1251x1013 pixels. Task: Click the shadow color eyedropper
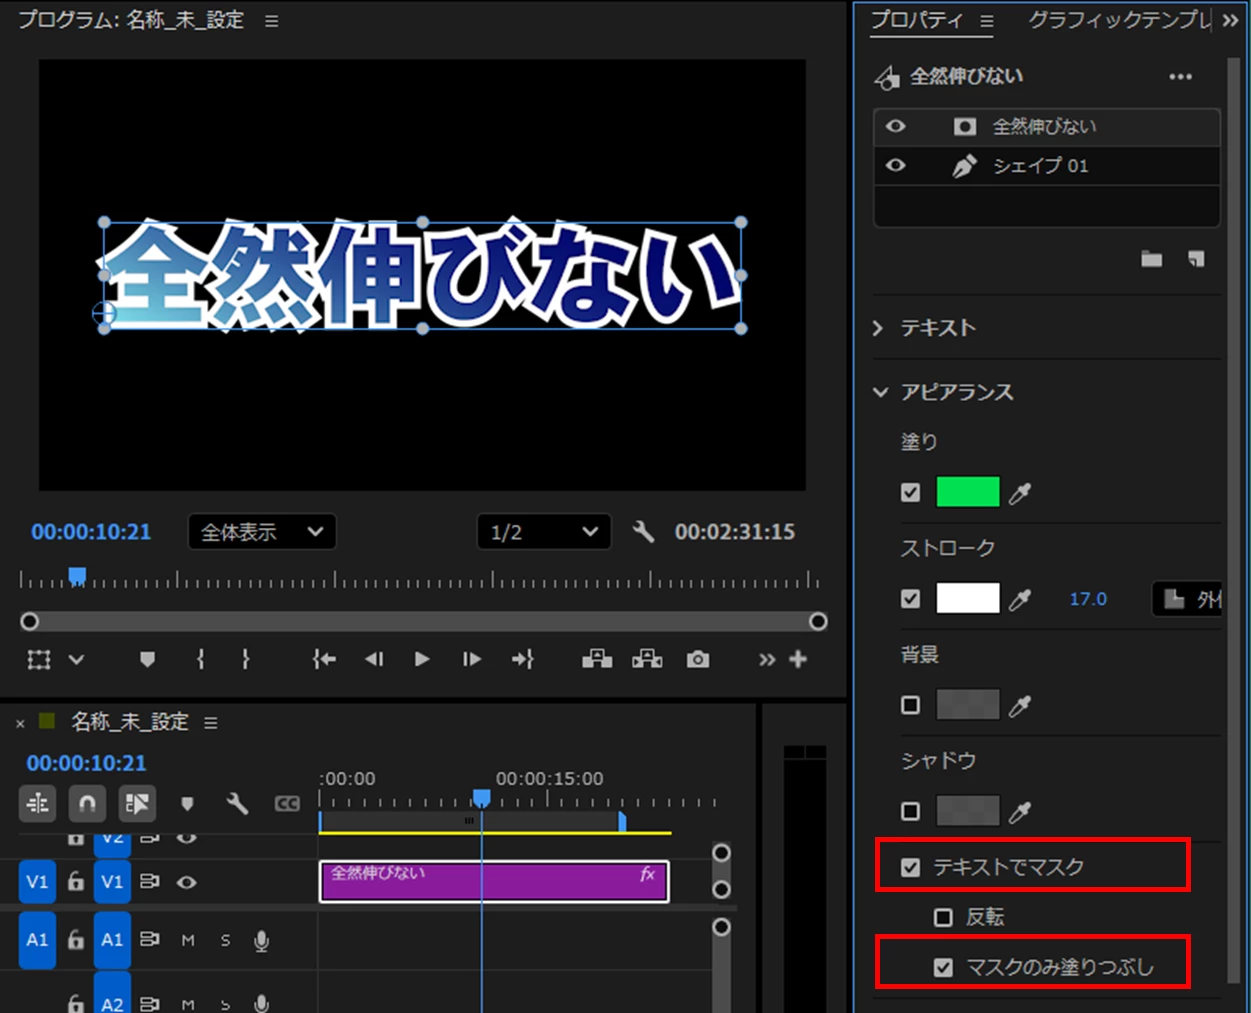tap(1020, 811)
